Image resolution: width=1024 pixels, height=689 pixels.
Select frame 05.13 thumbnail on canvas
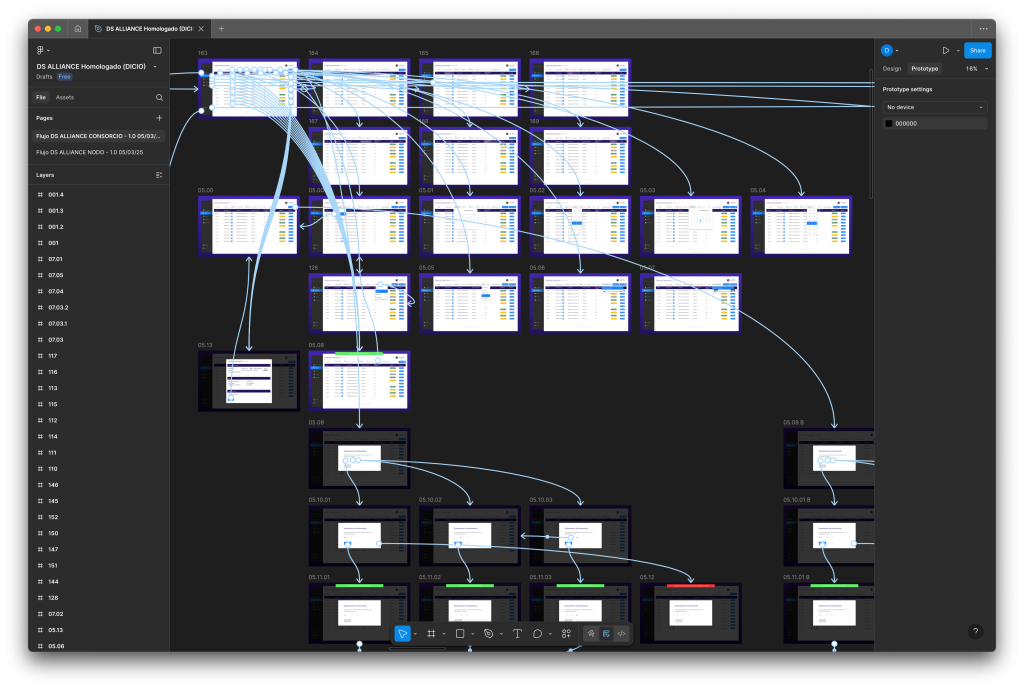point(249,381)
